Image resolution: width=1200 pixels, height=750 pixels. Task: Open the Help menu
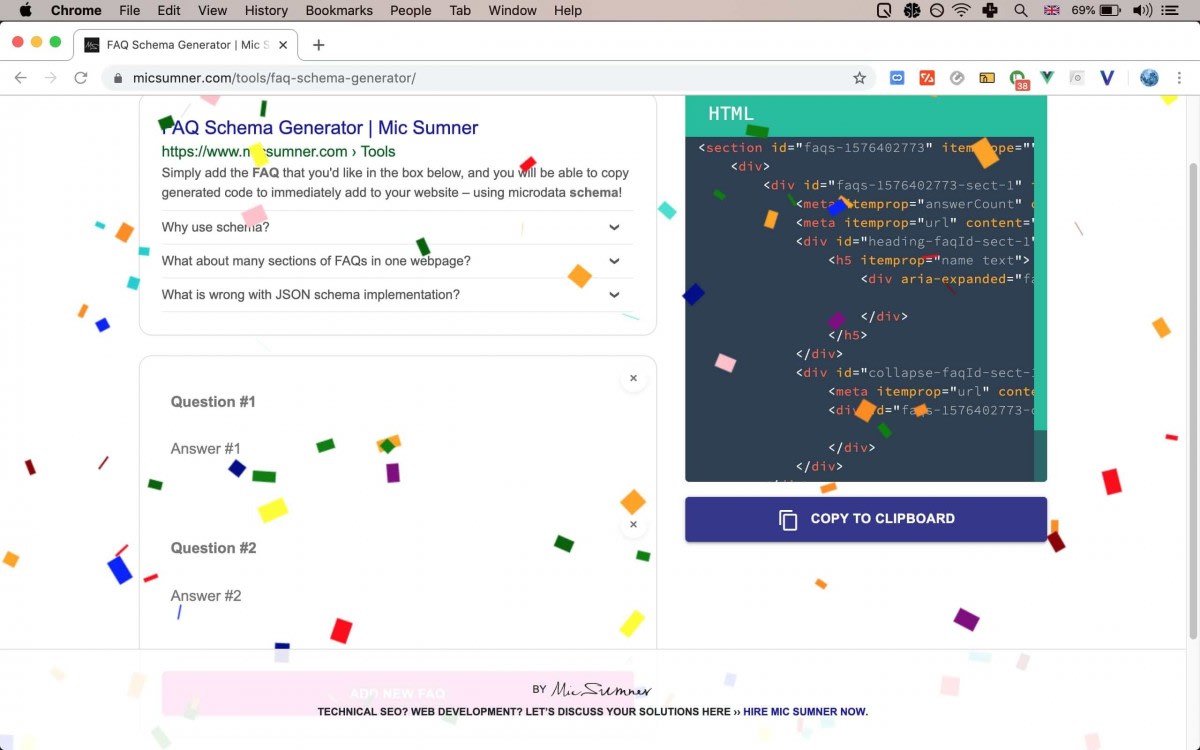568,10
